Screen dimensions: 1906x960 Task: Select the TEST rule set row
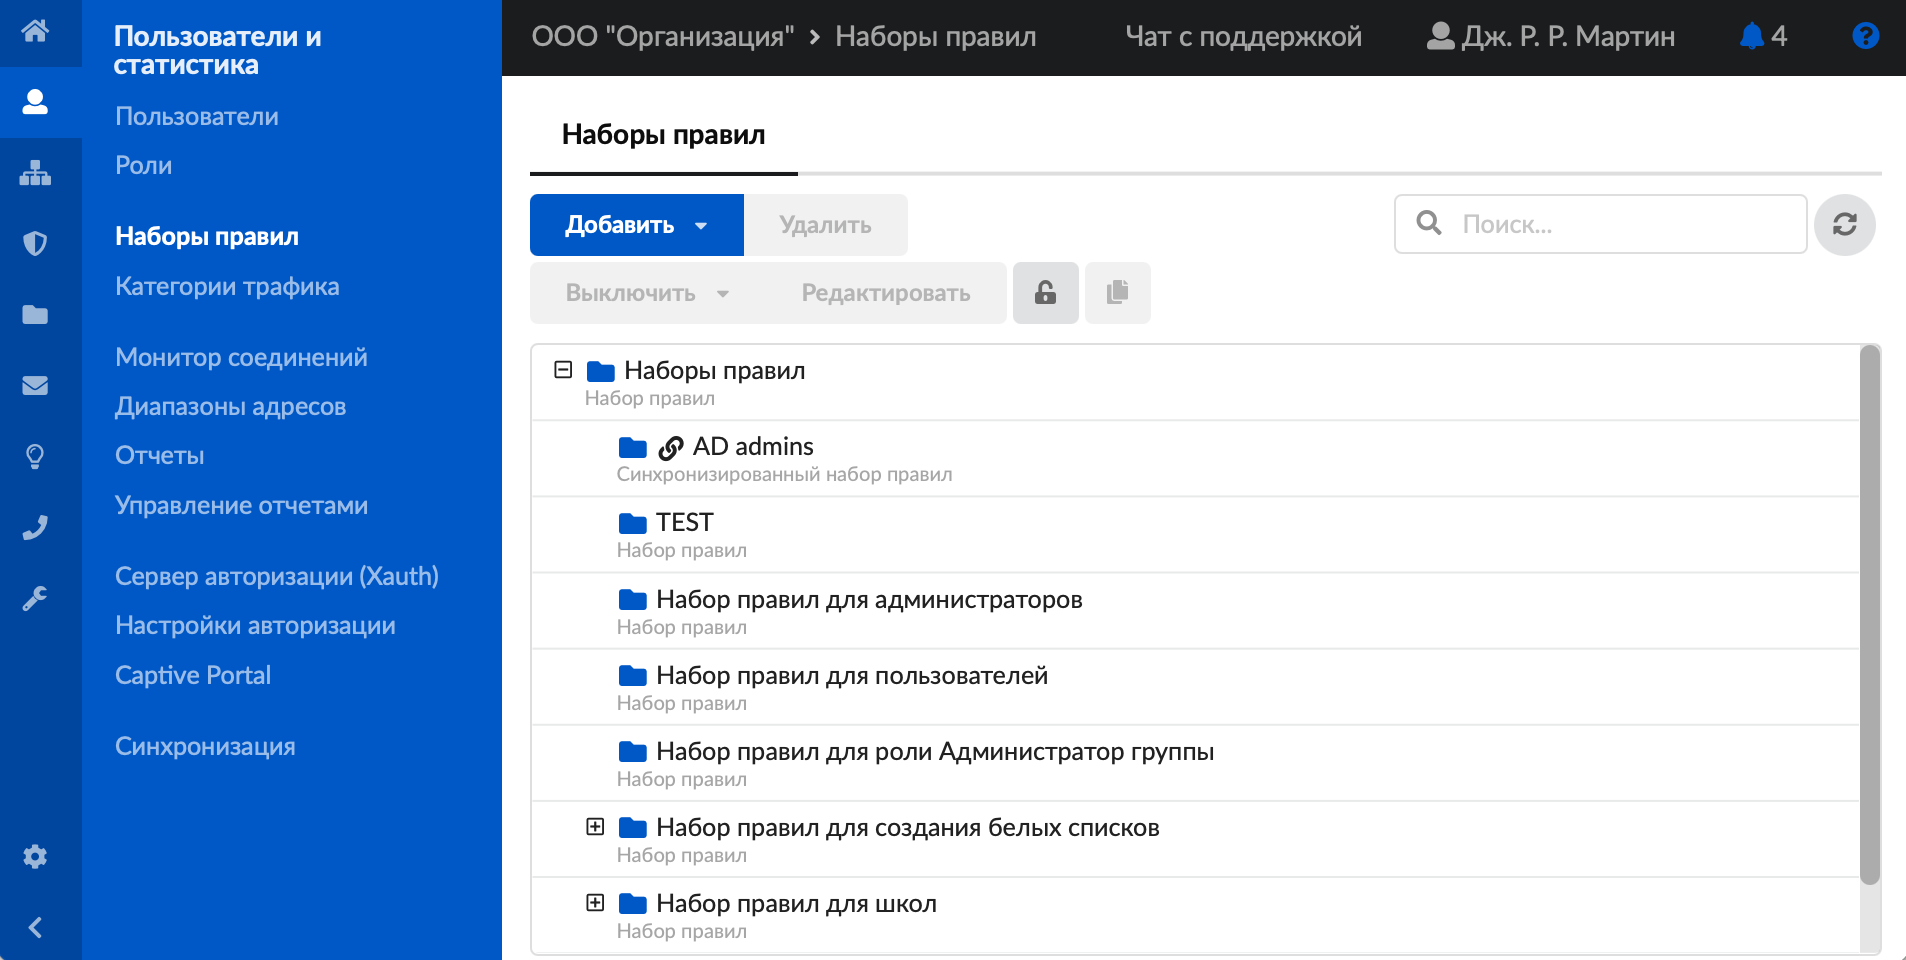[1195, 535]
